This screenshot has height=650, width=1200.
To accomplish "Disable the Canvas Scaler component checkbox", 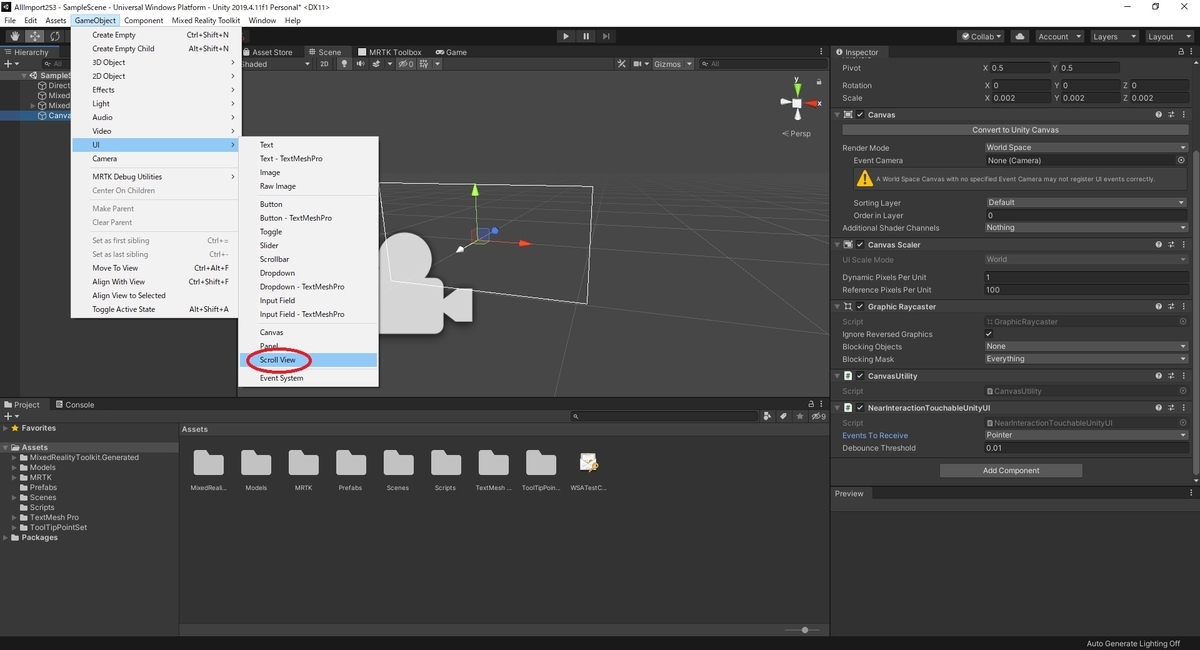I will tap(860, 245).
